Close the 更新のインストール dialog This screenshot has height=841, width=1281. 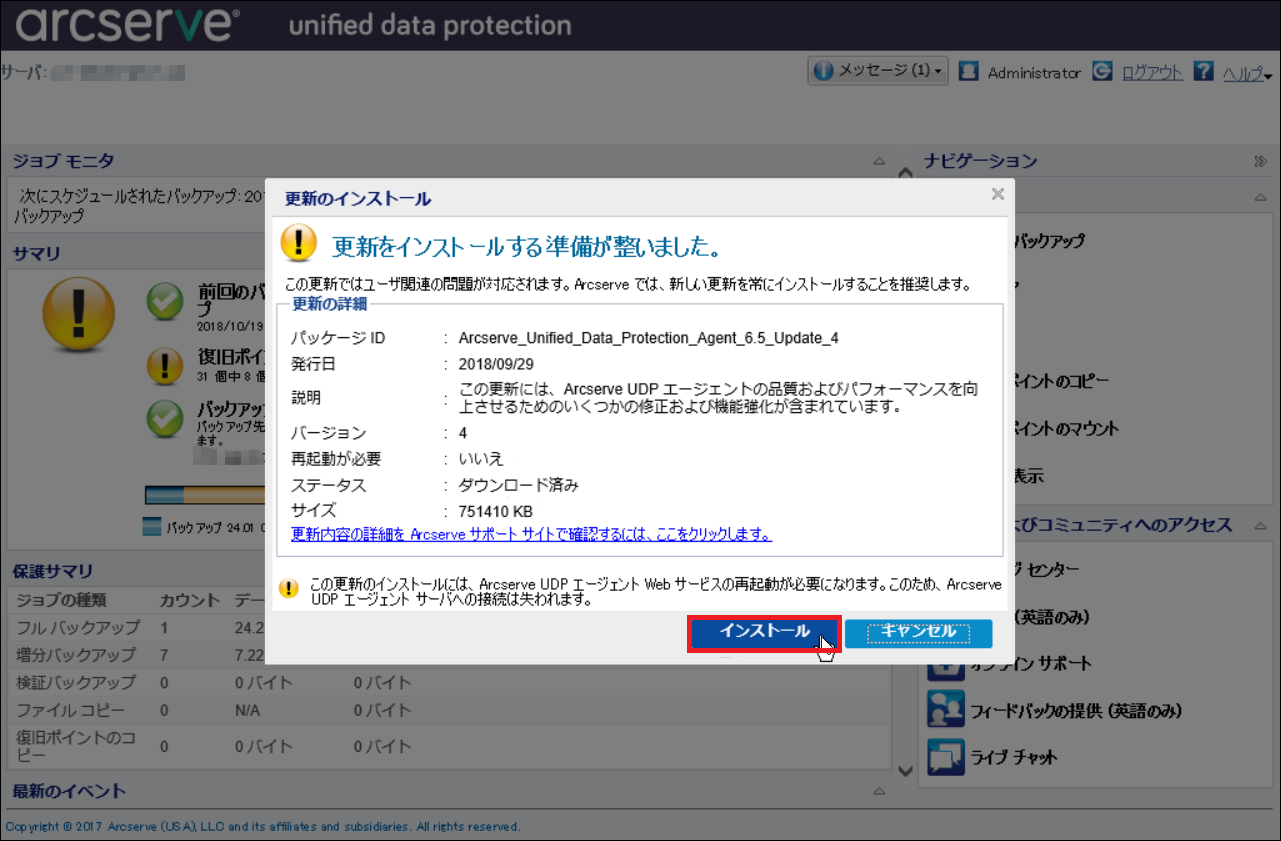(x=998, y=195)
